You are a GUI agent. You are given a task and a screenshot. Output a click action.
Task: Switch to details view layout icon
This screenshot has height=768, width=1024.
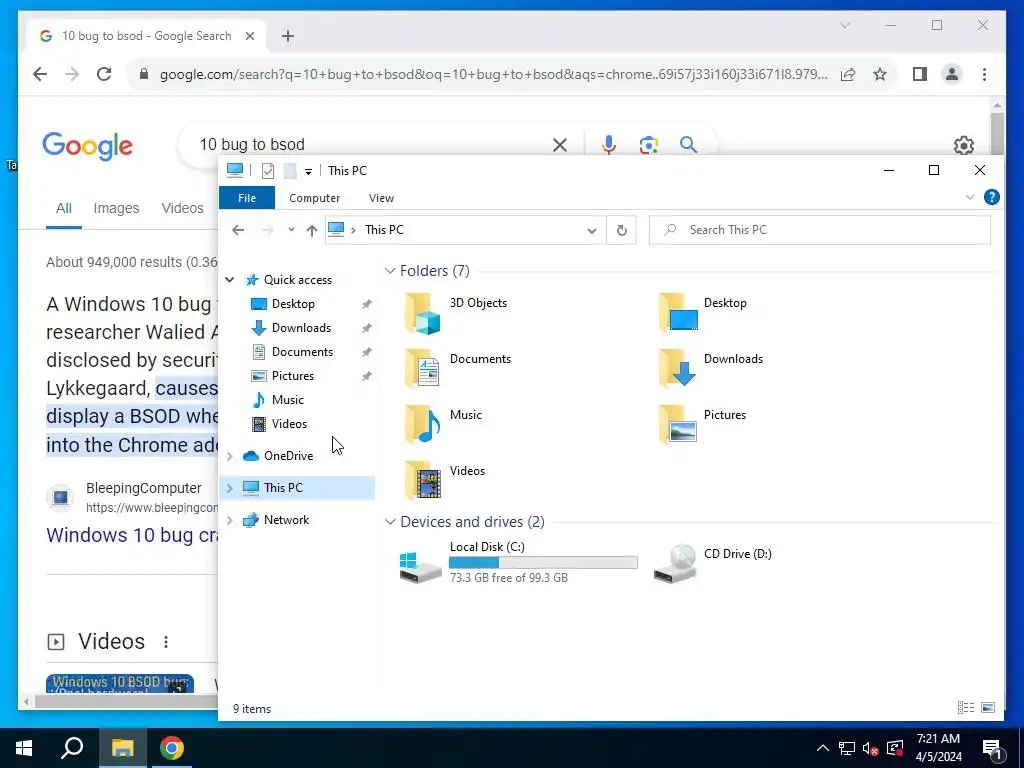pos(966,708)
